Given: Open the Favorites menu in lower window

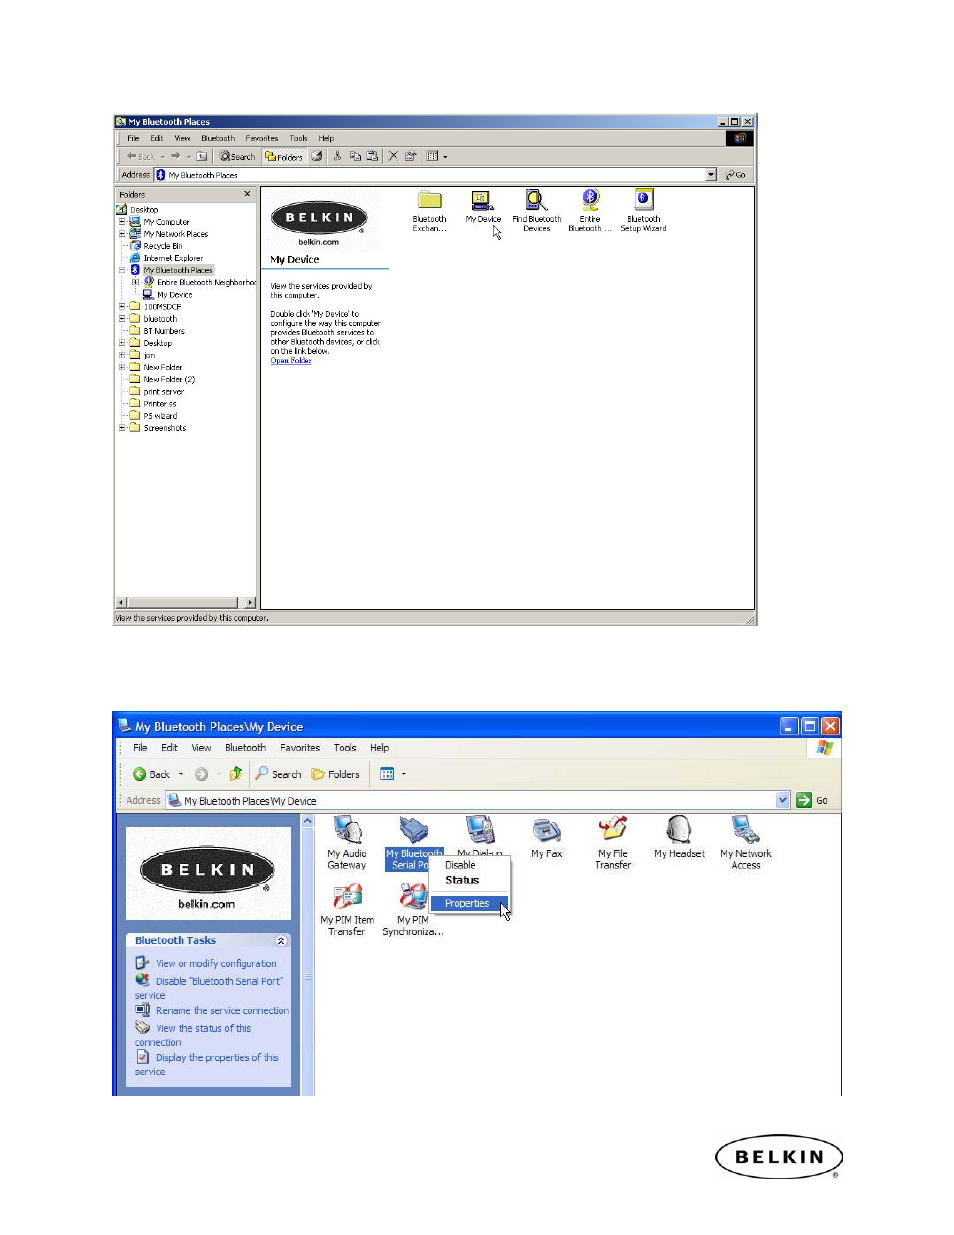Looking at the screenshot, I should point(300,747).
